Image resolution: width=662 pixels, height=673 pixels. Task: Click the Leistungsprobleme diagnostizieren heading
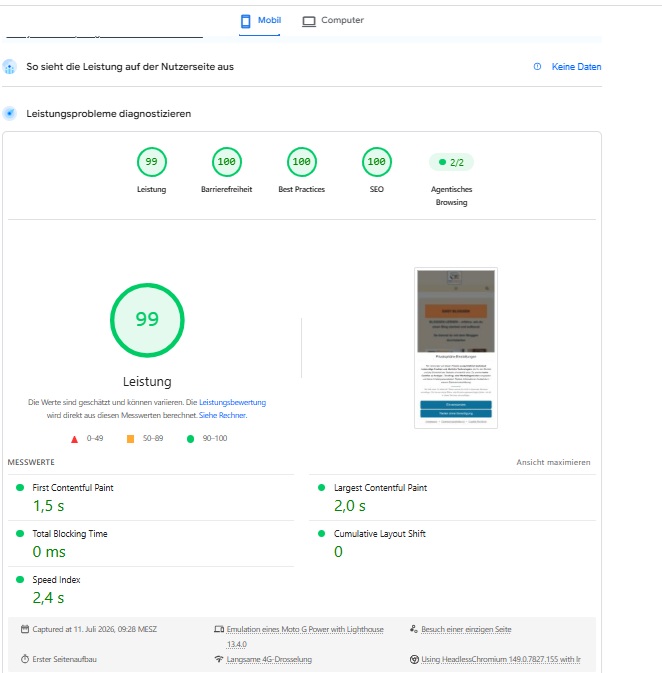(x=109, y=114)
